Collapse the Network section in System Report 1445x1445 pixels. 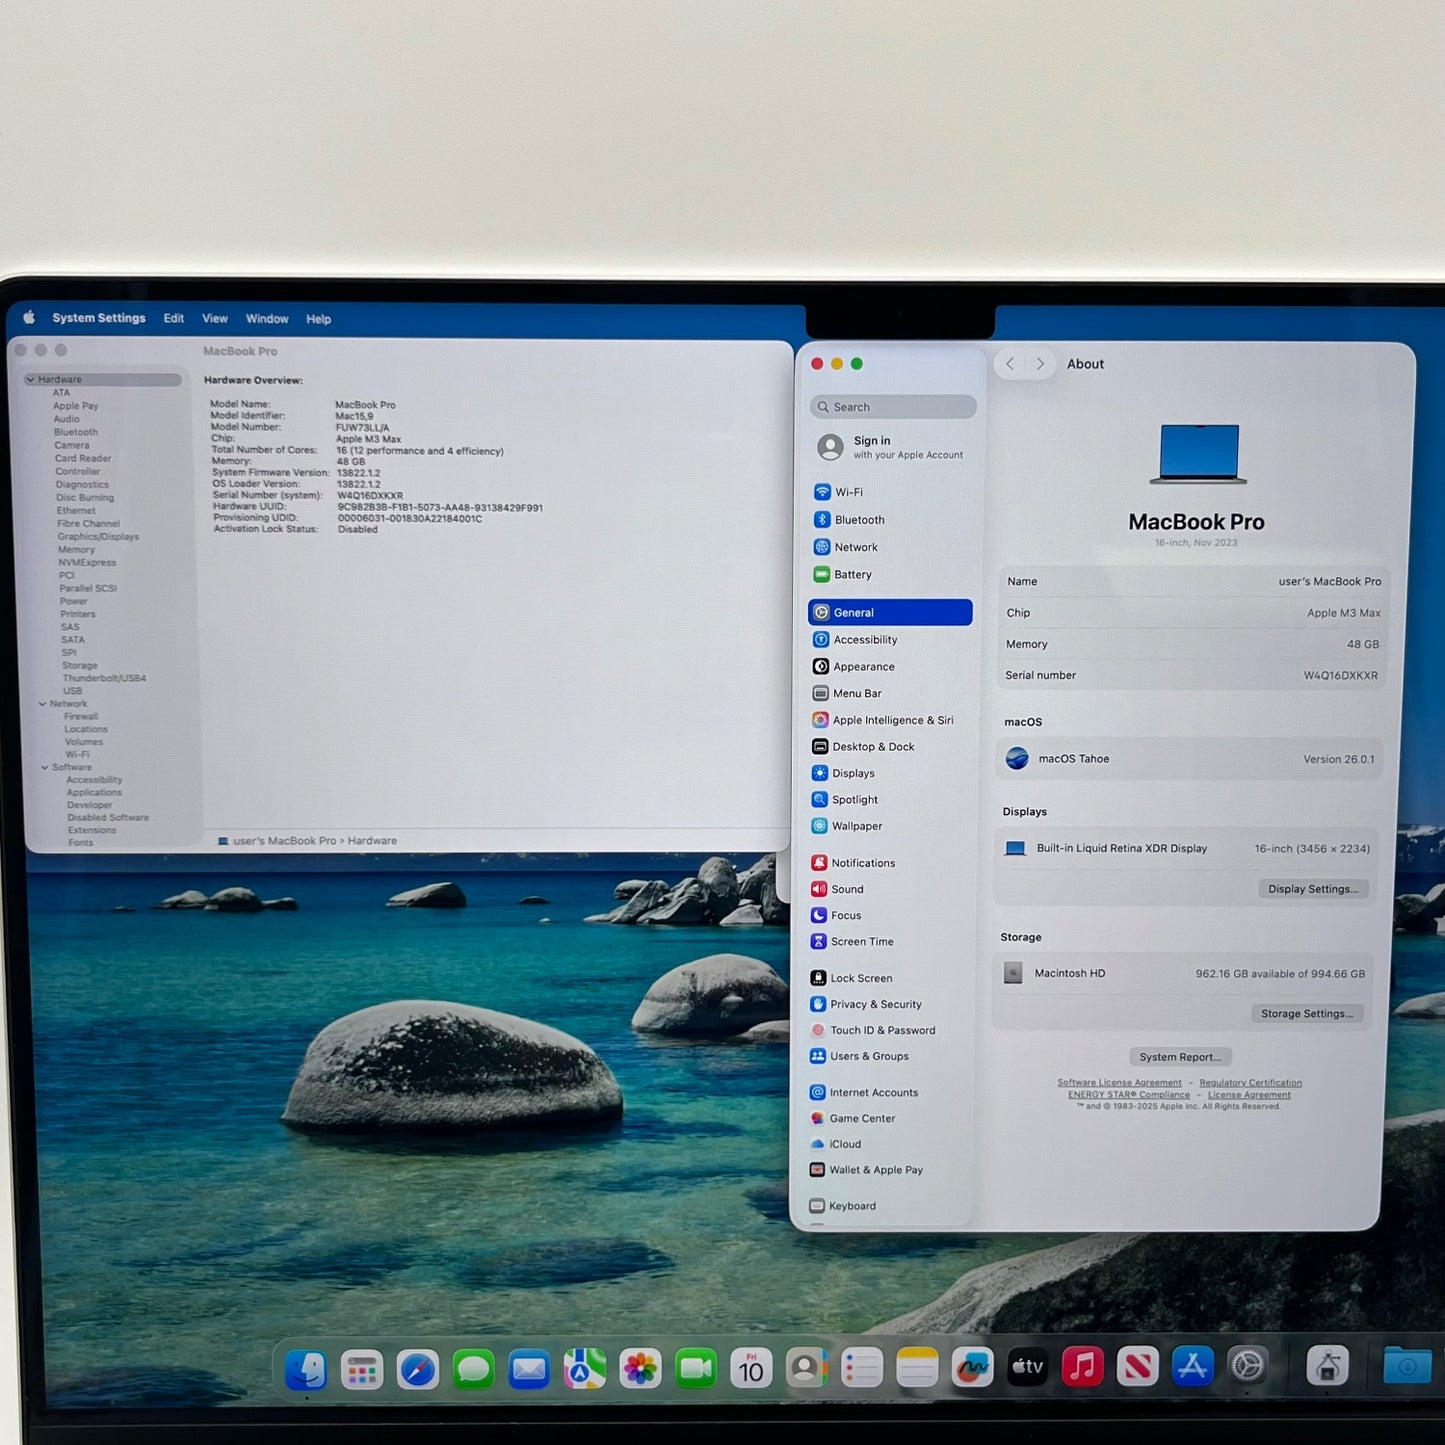click(x=42, y=704)
